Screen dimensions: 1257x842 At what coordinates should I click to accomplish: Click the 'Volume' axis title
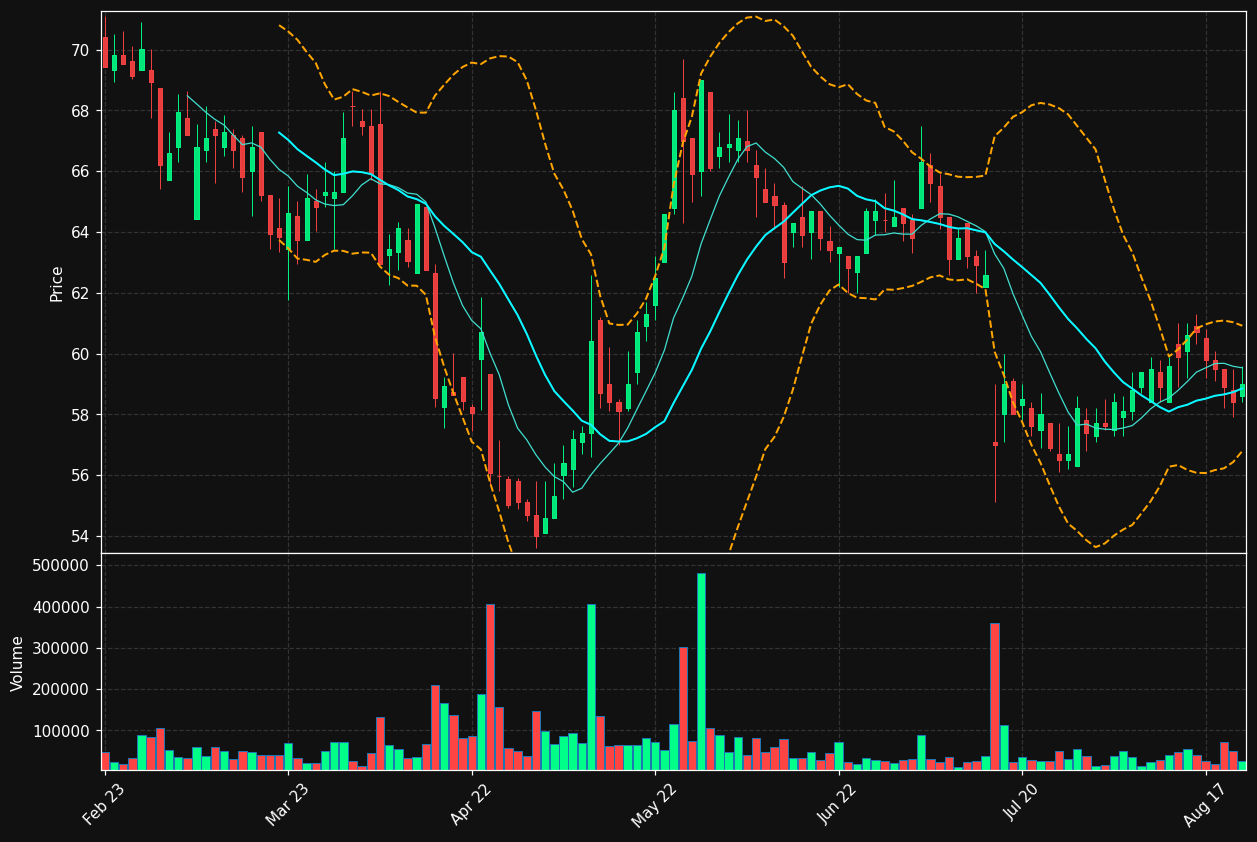(x=18, y=663)
